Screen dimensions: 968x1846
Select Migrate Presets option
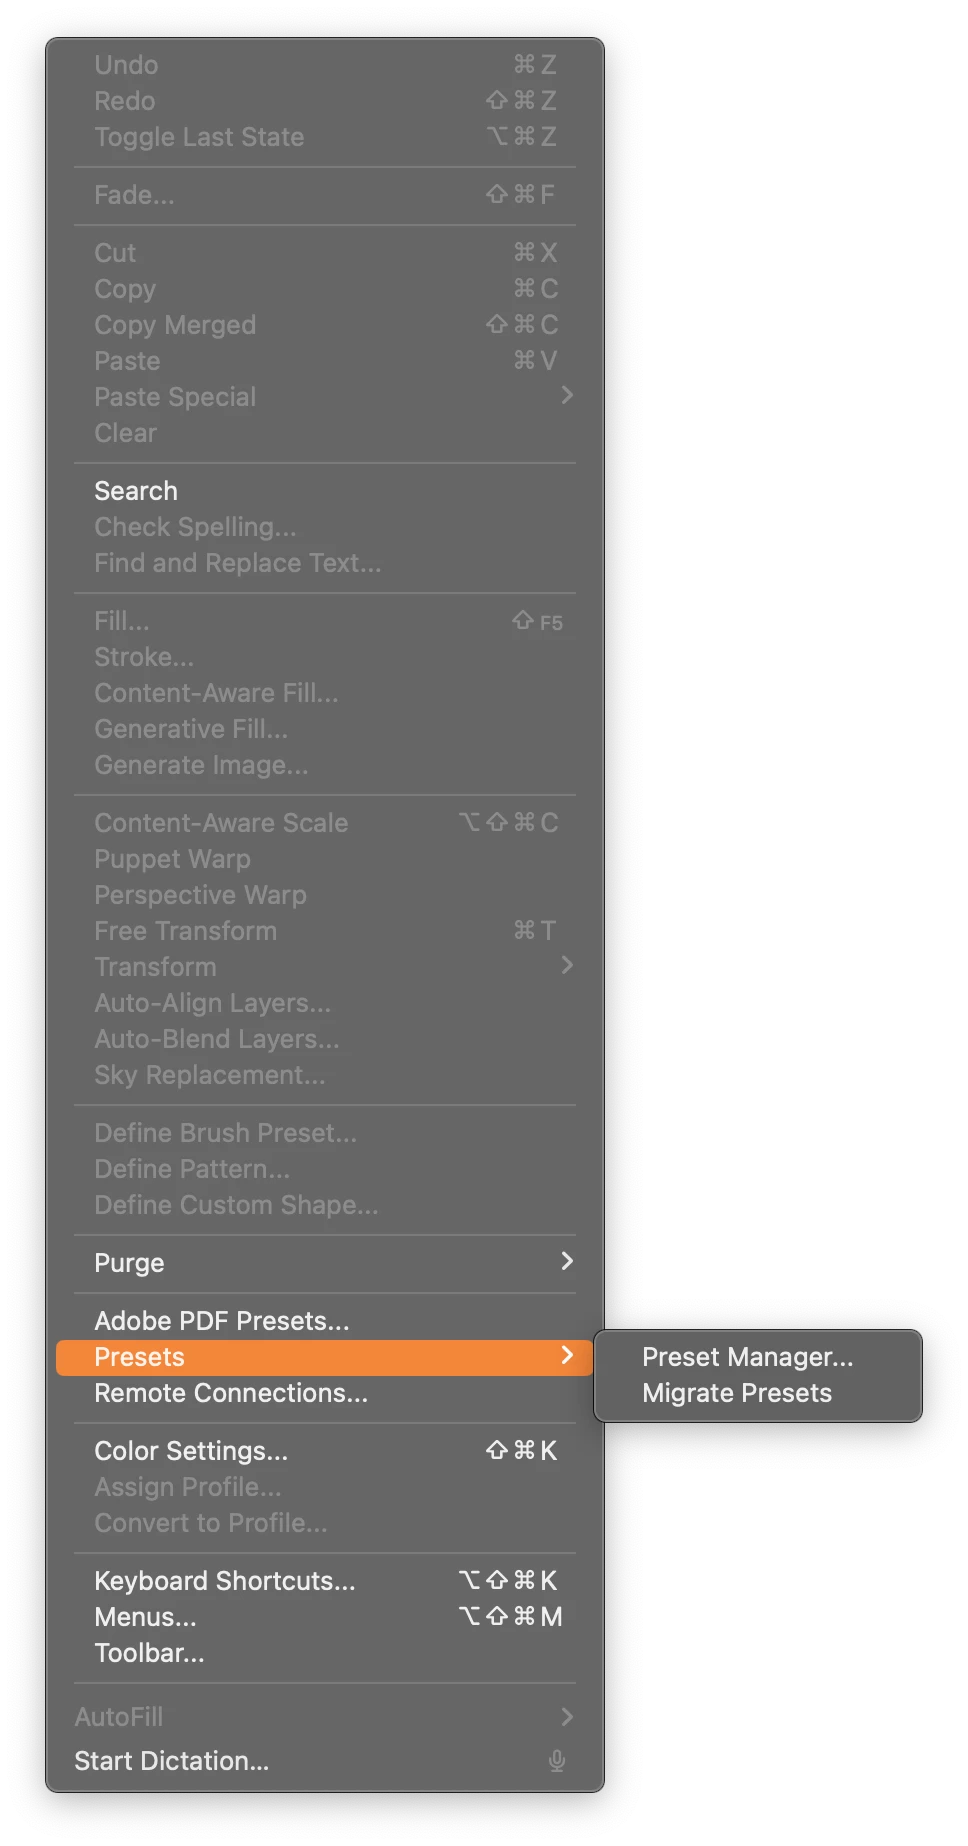point(736,1393)
